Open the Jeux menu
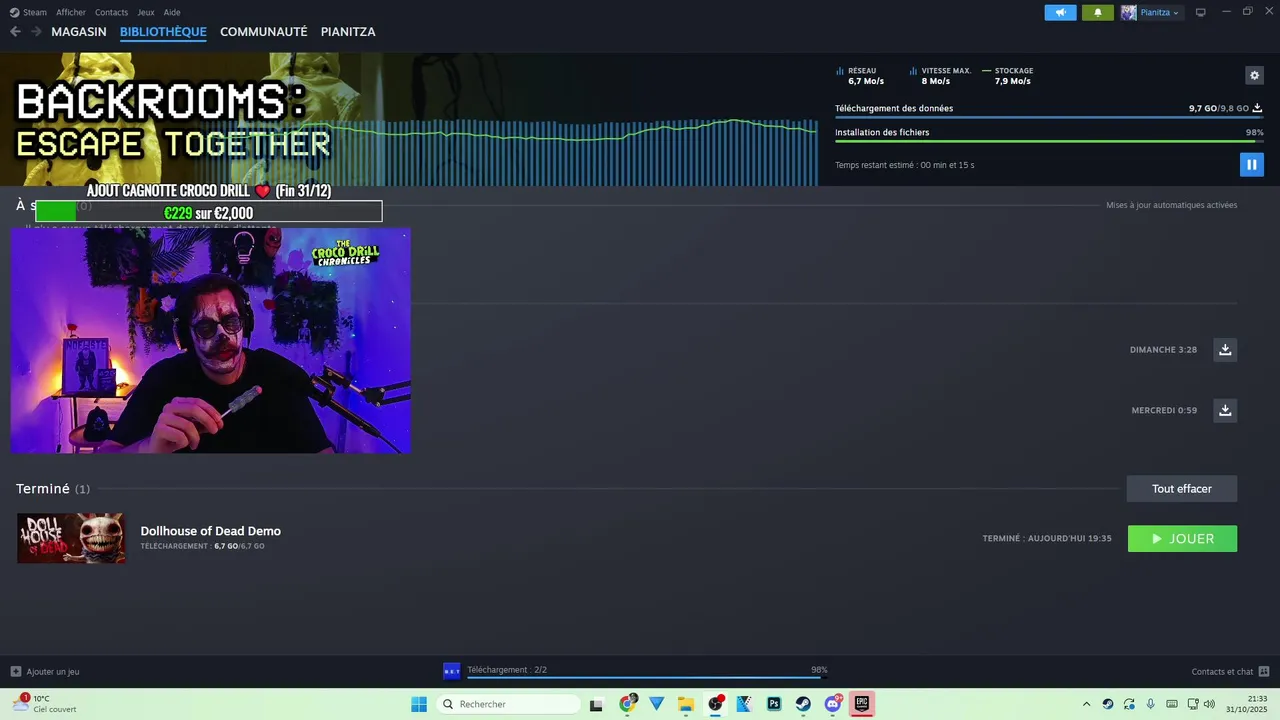1280x720 pixels. pos(146,13)
